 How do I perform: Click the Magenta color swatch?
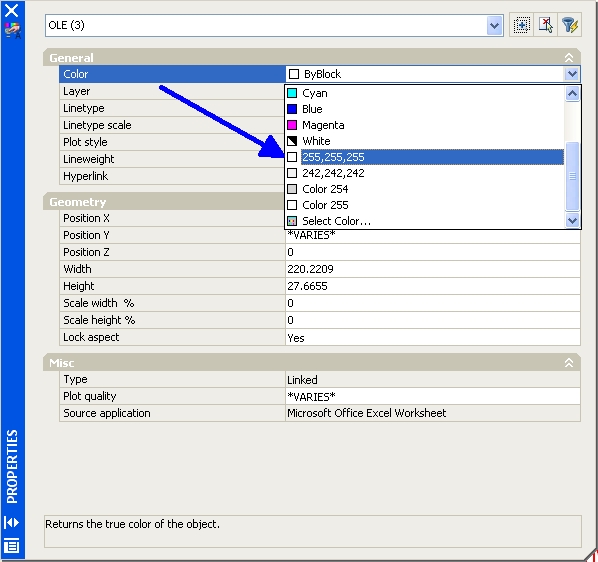[x=292, y=125]
